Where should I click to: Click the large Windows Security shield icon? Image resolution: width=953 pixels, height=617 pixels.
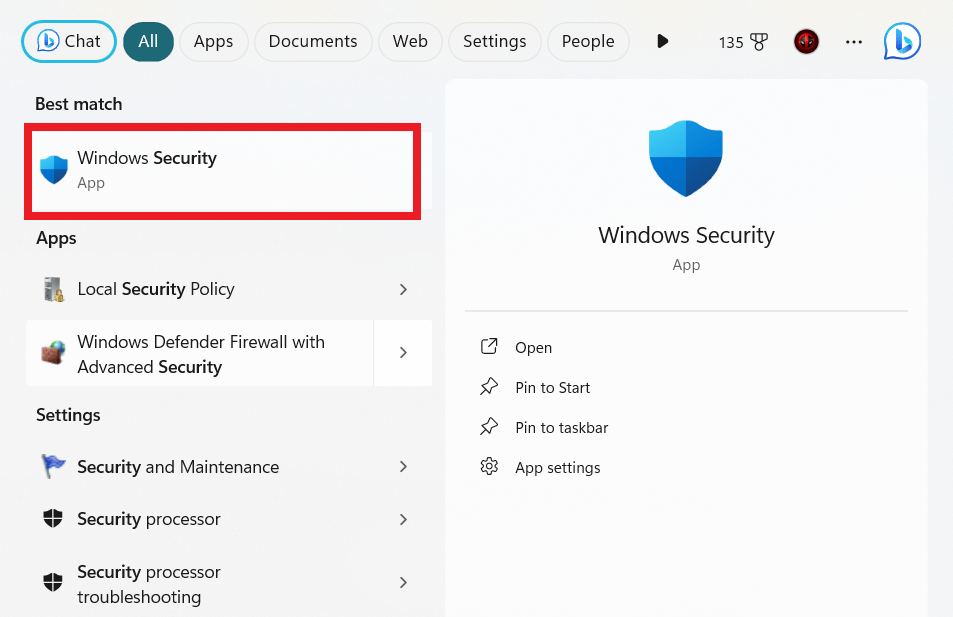[686, 159]
